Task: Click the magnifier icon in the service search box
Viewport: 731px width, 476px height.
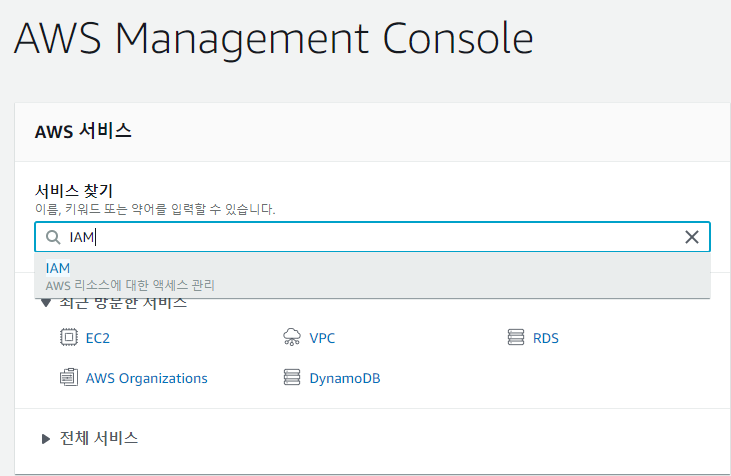Action: tap(53, 237)
